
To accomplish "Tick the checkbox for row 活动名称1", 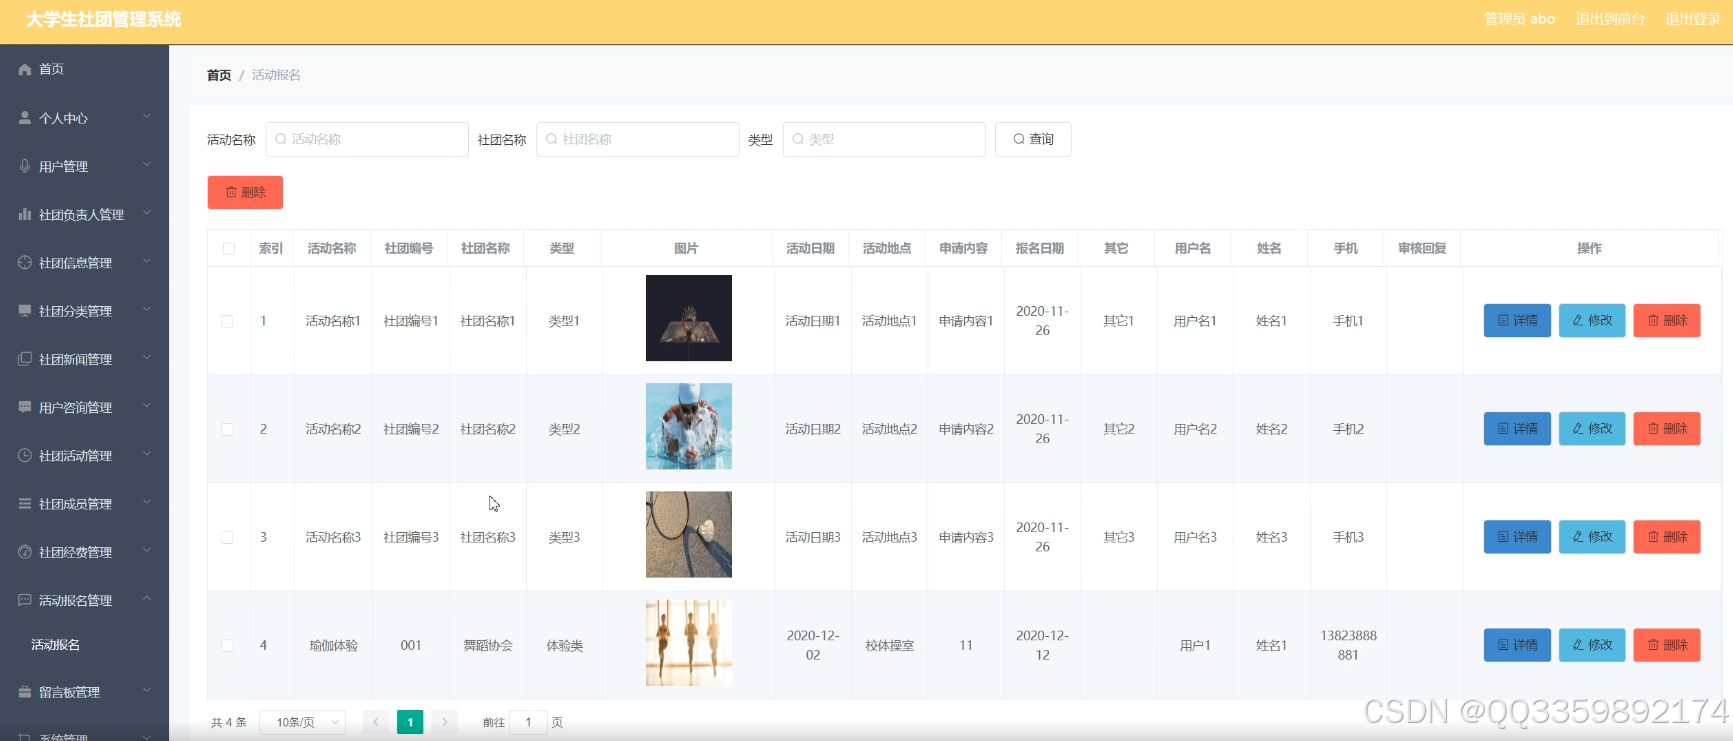I will 227,321.
